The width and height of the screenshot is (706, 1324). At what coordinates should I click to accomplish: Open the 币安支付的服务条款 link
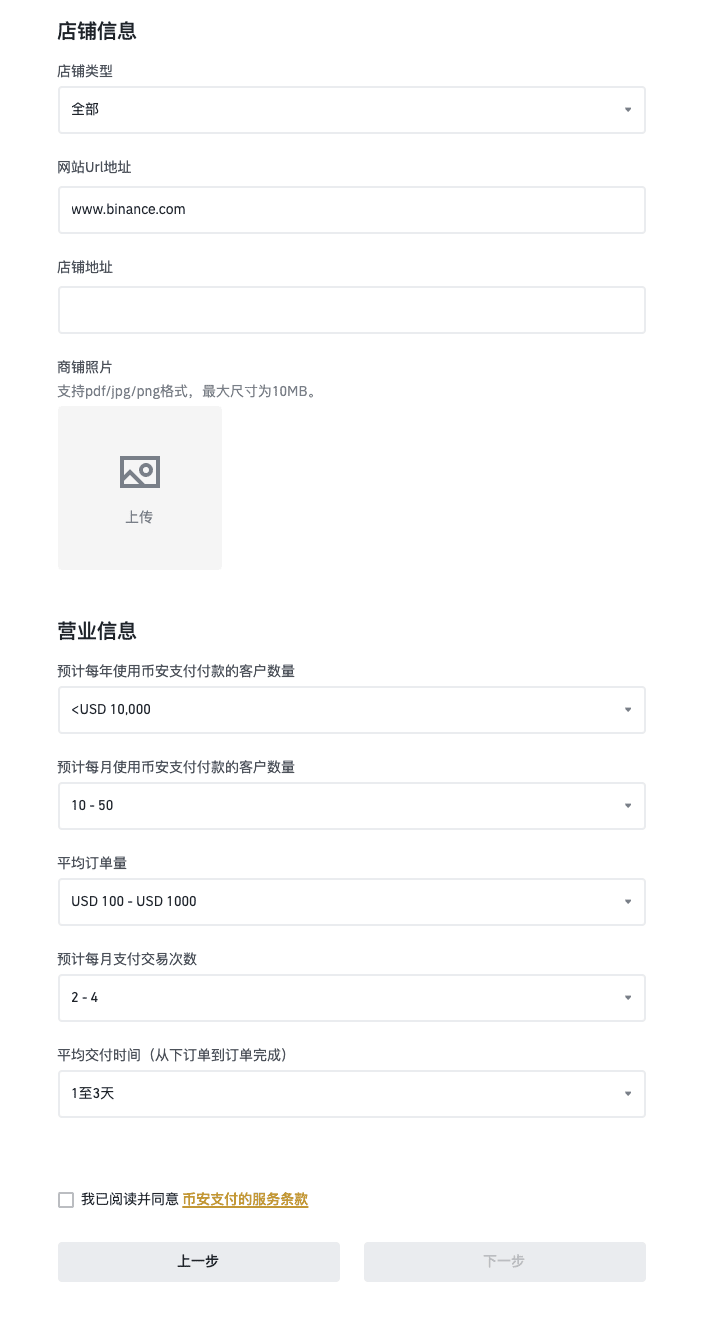point(245,1200)
